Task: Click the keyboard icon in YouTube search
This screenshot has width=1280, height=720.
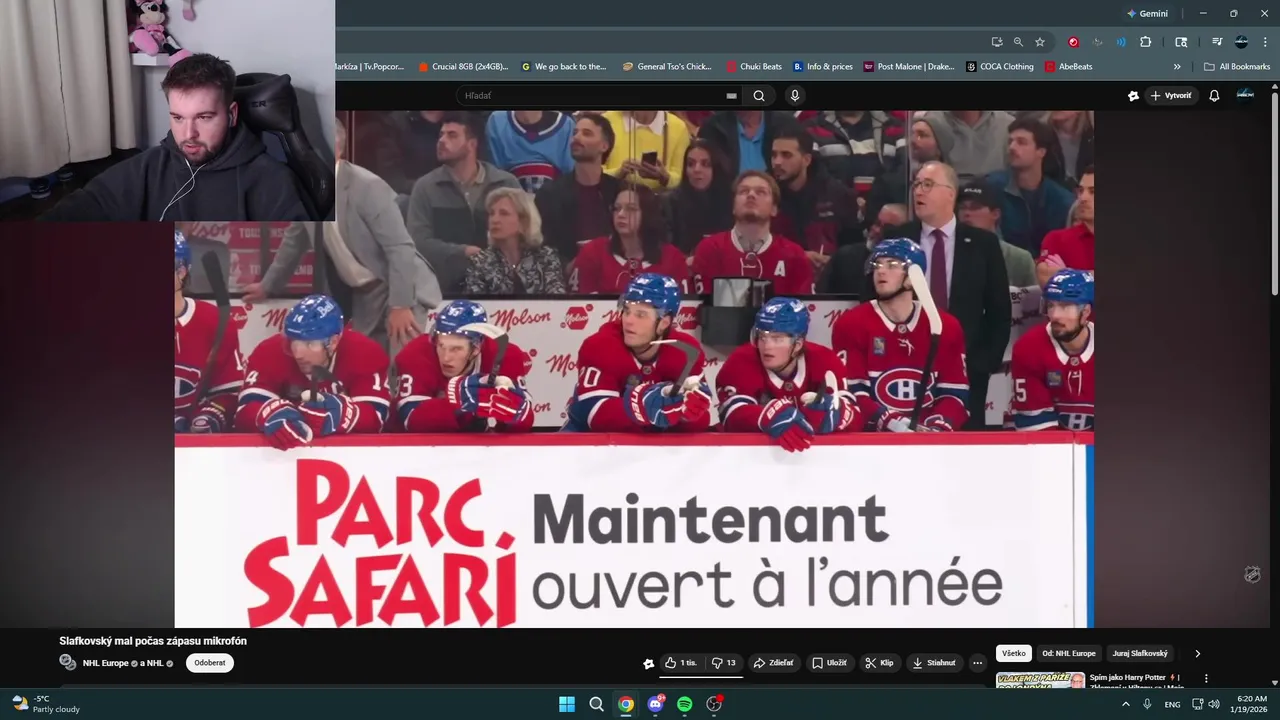Action: (x=731, y=96)
